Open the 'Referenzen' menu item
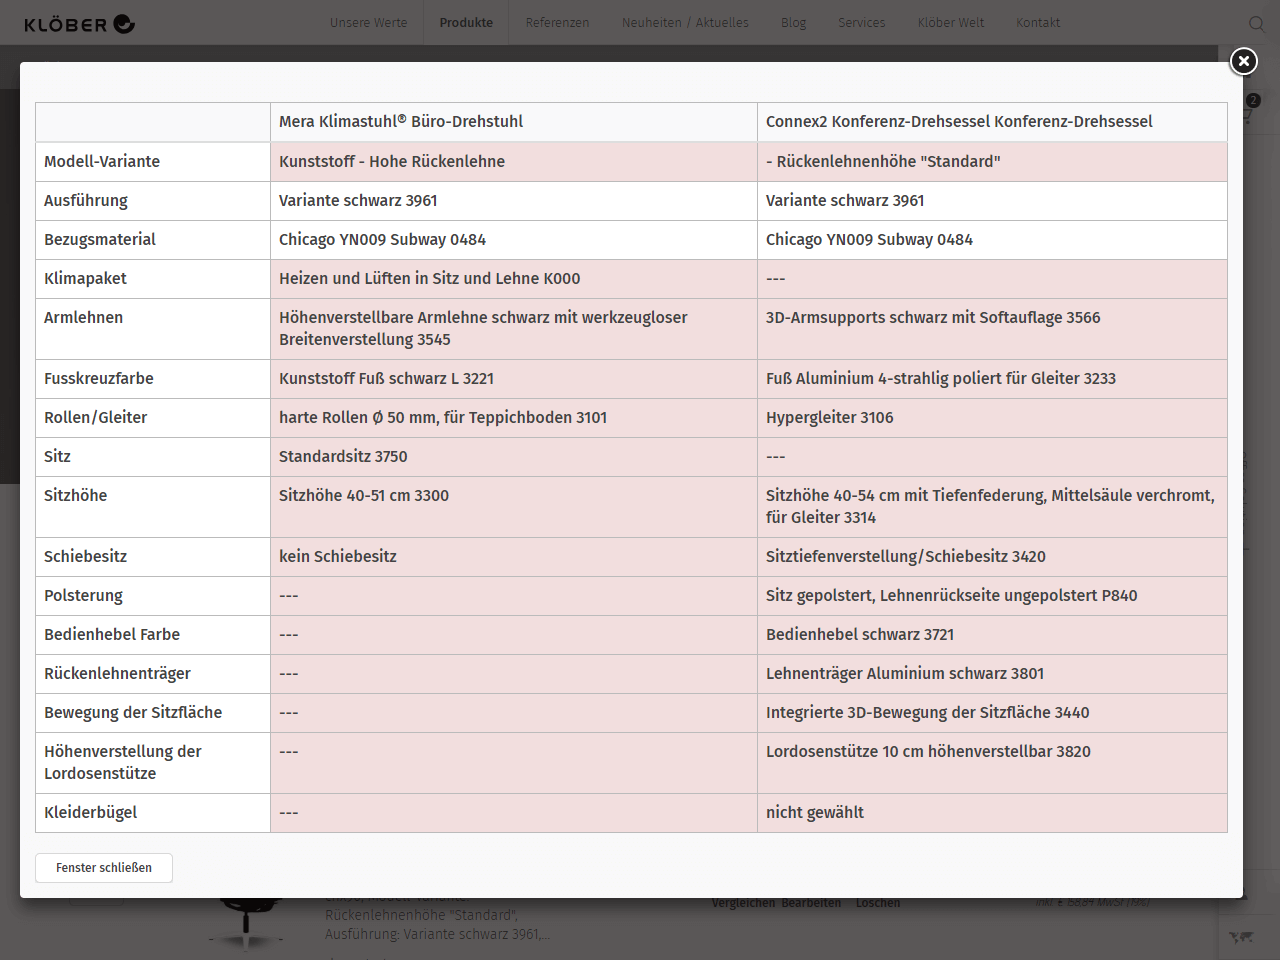 [x=557, y=23]
